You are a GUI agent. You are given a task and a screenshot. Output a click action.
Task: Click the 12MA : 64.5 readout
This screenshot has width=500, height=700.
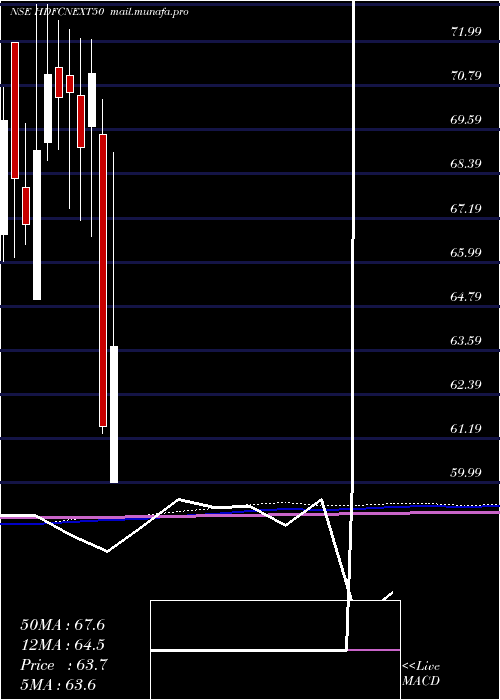click(x=62, y=645)
